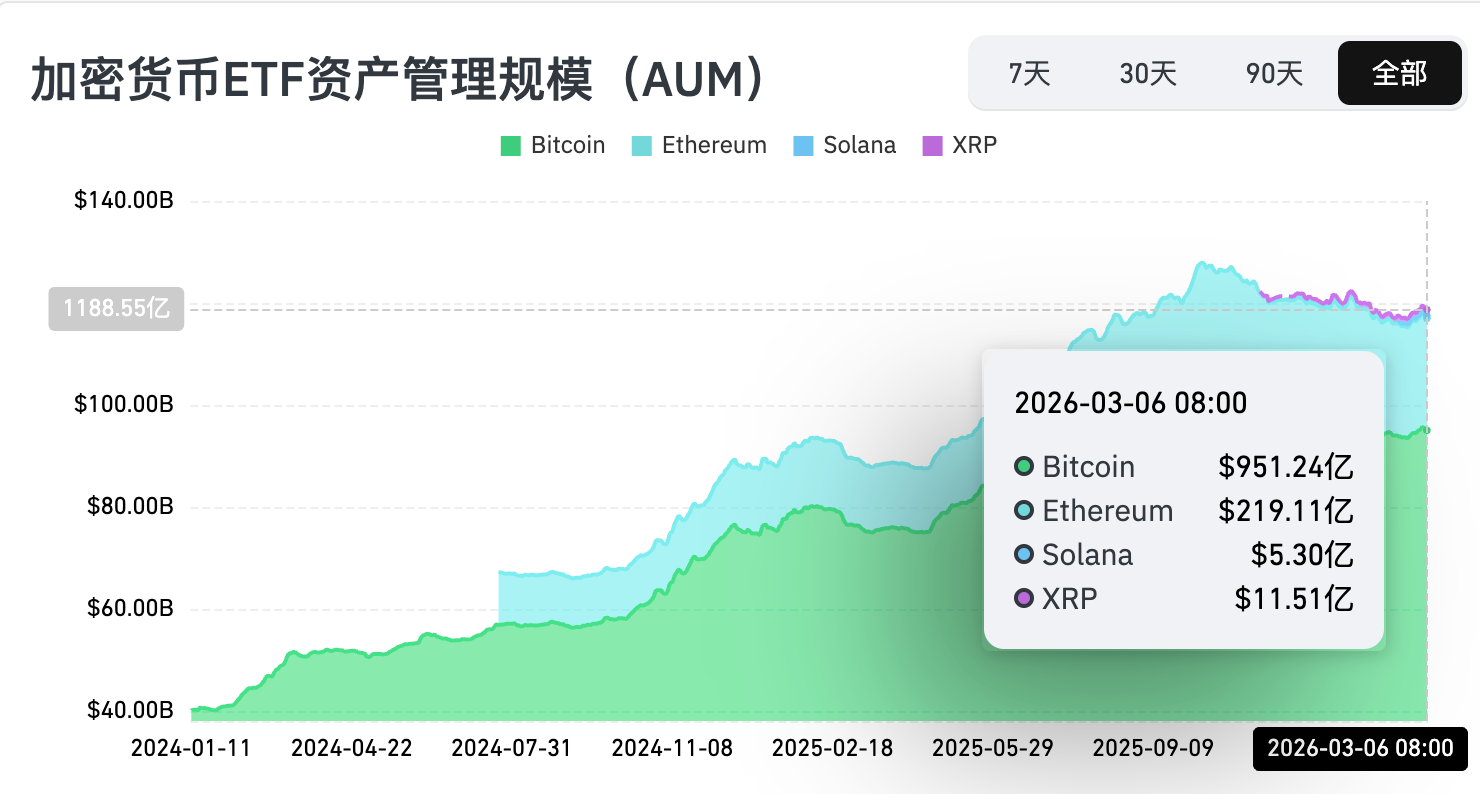The width and height of the screenshot is (1480, 794).
Task: Toggle Bitcoin series via legend label
Action: (x=567, y=145)
